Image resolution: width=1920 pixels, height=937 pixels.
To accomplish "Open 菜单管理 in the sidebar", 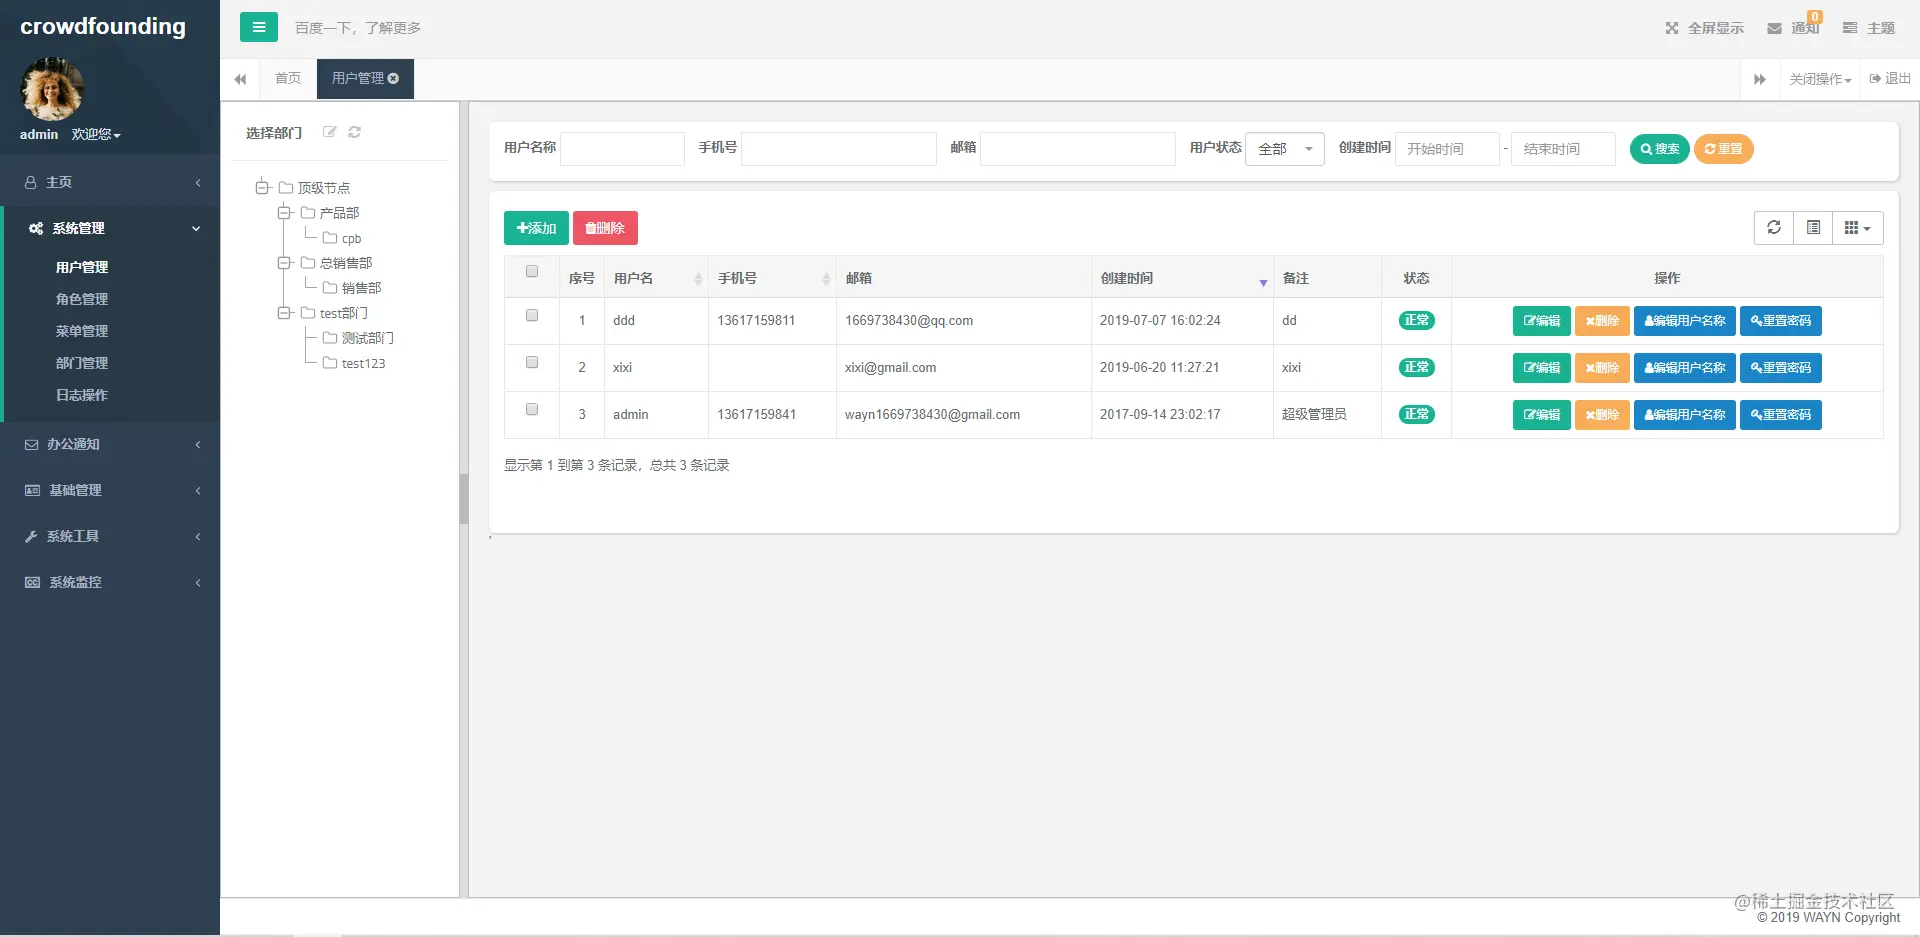I will tap(82, 331).
